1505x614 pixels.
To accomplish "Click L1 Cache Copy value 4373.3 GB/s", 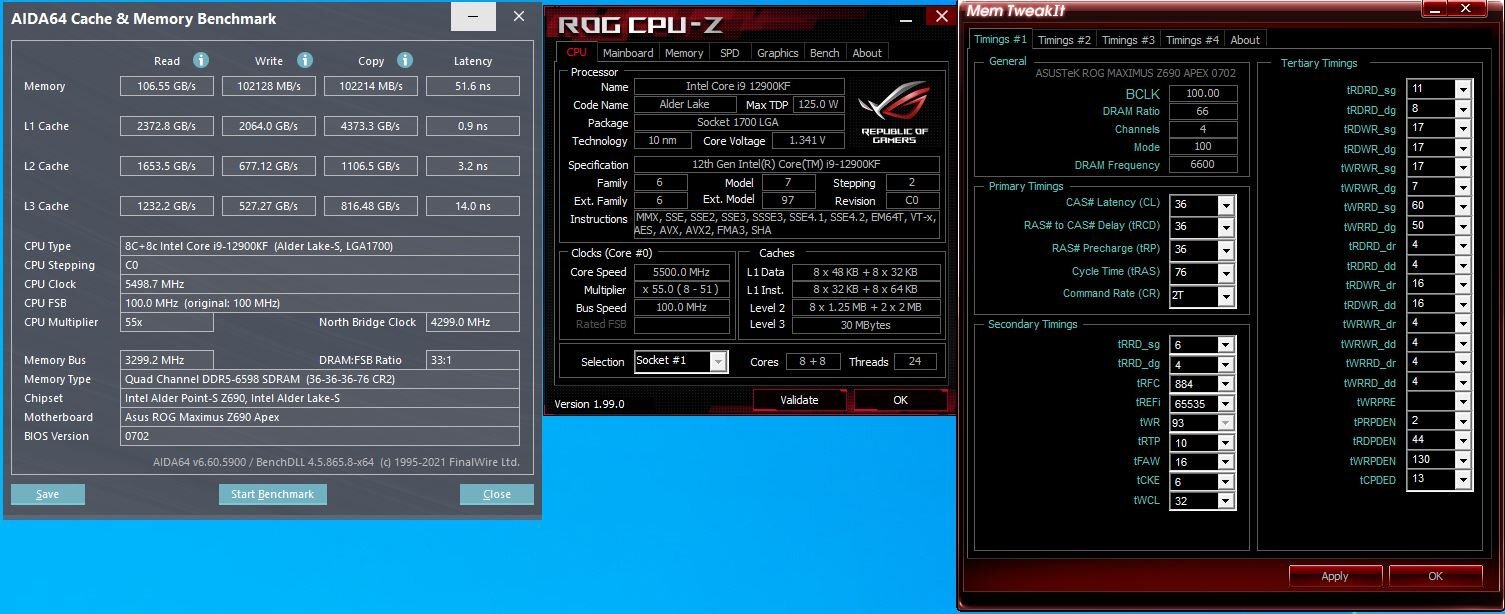I will (x=371, y=126).
